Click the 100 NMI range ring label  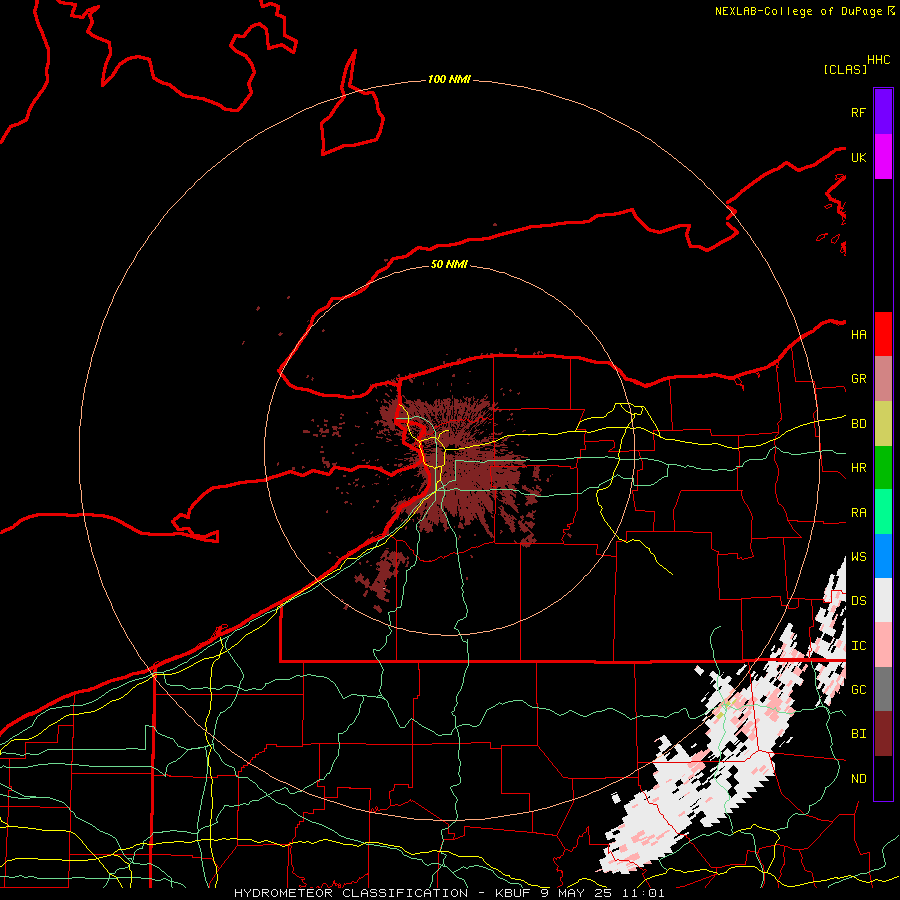[x=449, y=79]
